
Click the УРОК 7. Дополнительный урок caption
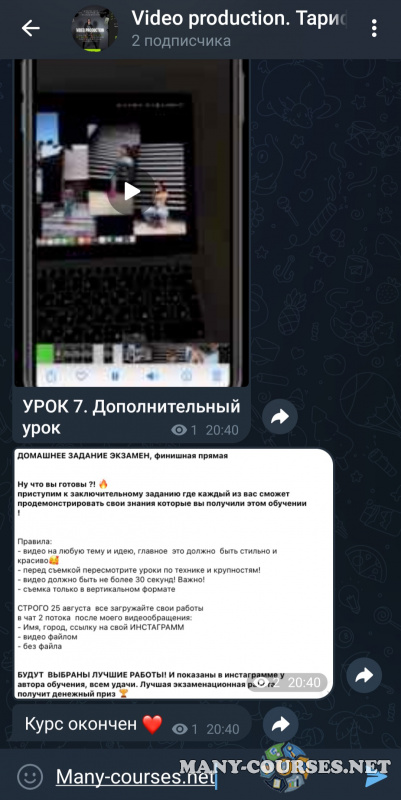point(131,417)
